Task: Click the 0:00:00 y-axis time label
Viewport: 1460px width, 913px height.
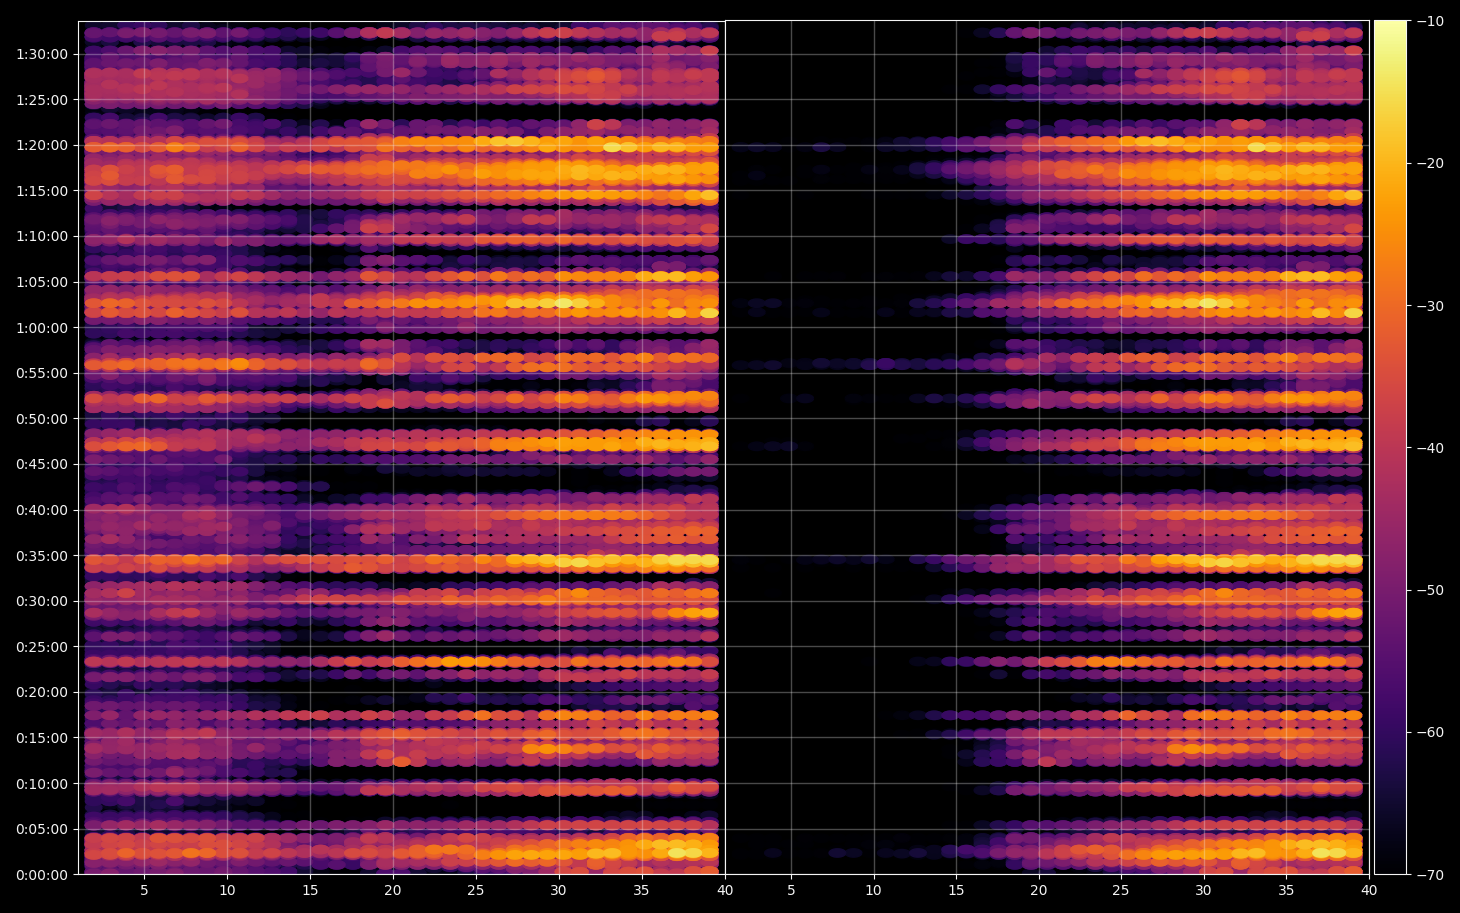Action: click(x=41, y=875)
